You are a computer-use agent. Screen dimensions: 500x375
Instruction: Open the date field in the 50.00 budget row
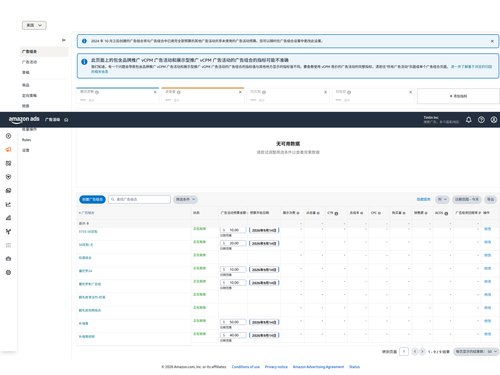click(x=264, y=322)
